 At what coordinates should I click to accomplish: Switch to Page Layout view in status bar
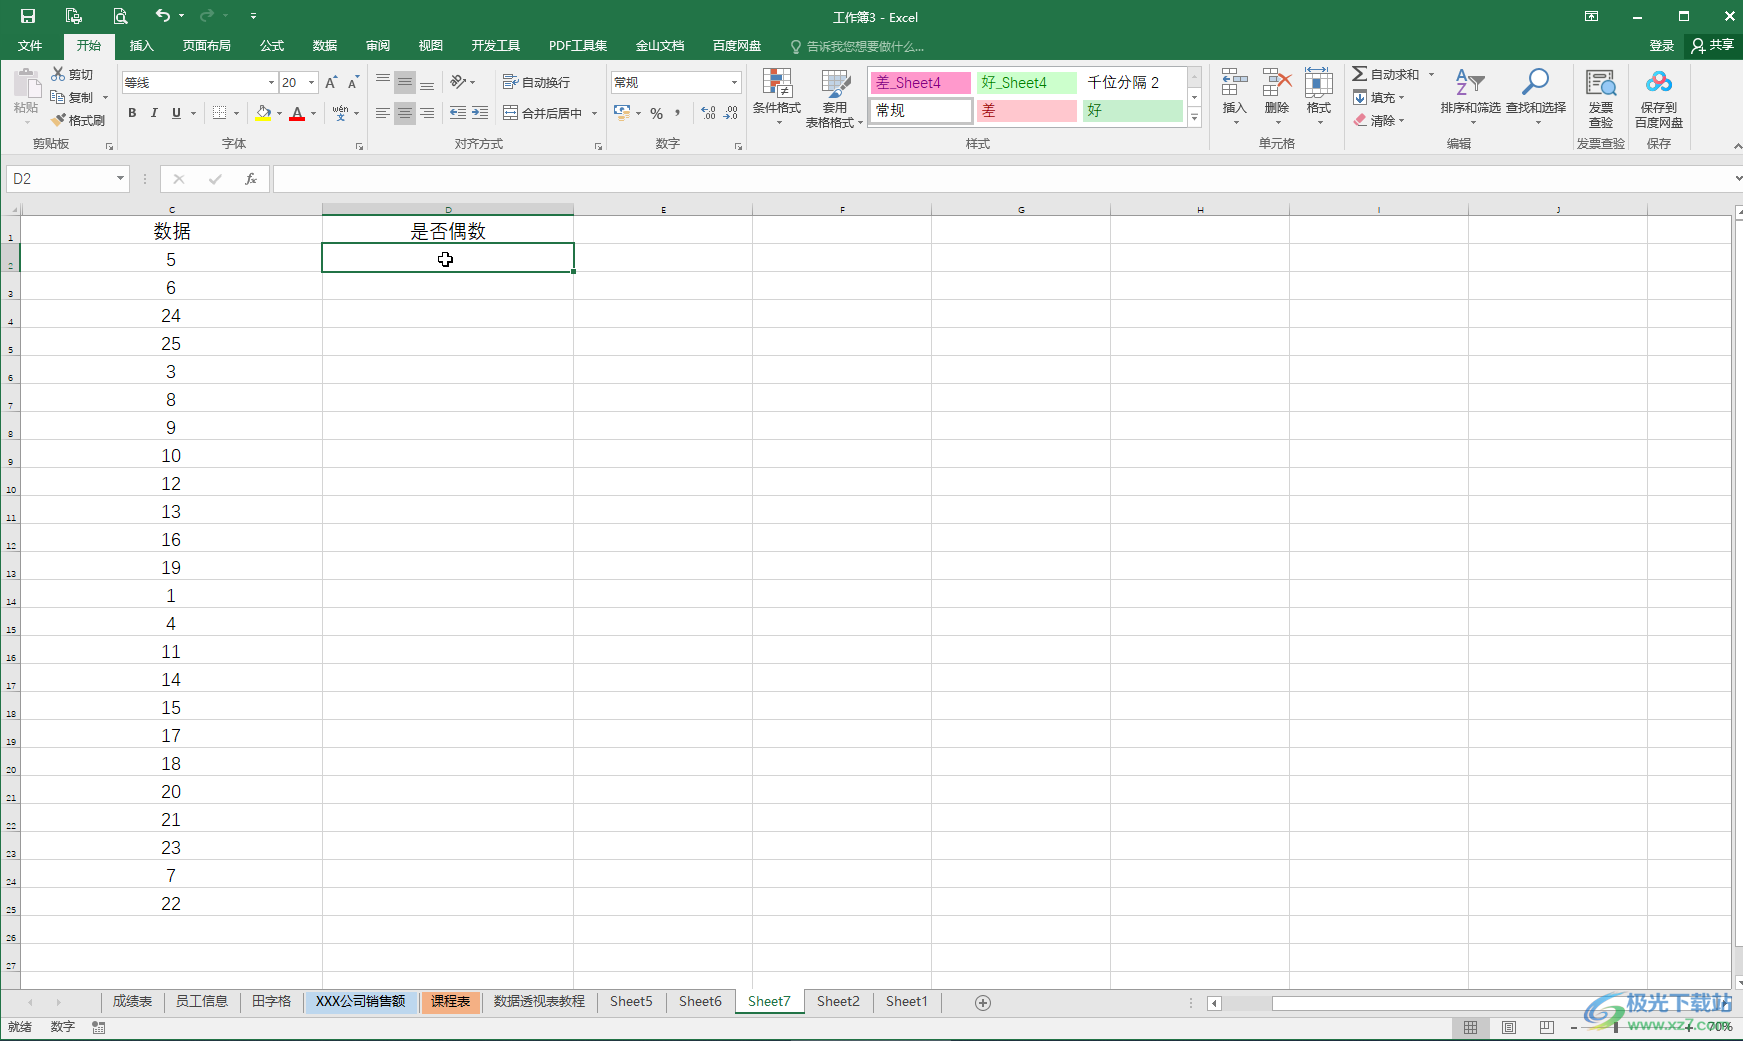[x=1509, y=1027]
